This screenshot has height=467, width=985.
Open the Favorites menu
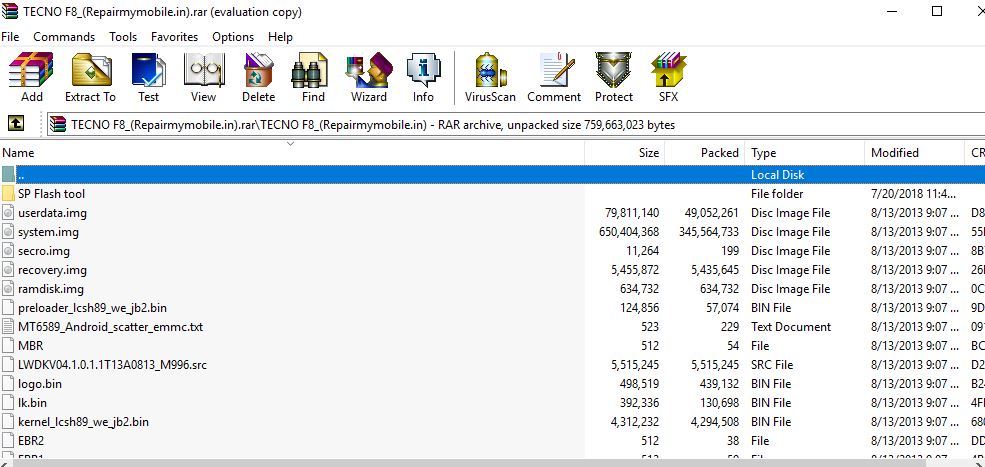pyautogui.click(x=174, y=37)
